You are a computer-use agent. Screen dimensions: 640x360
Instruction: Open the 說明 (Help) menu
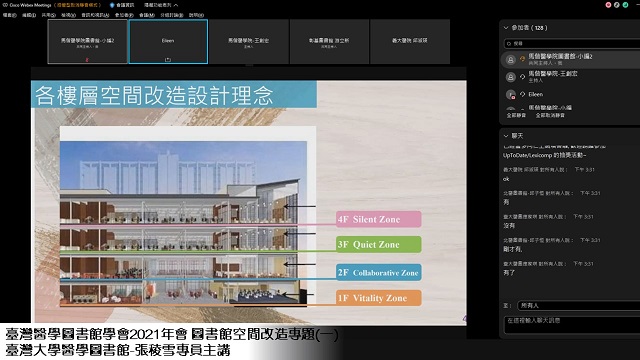point(196,15)
